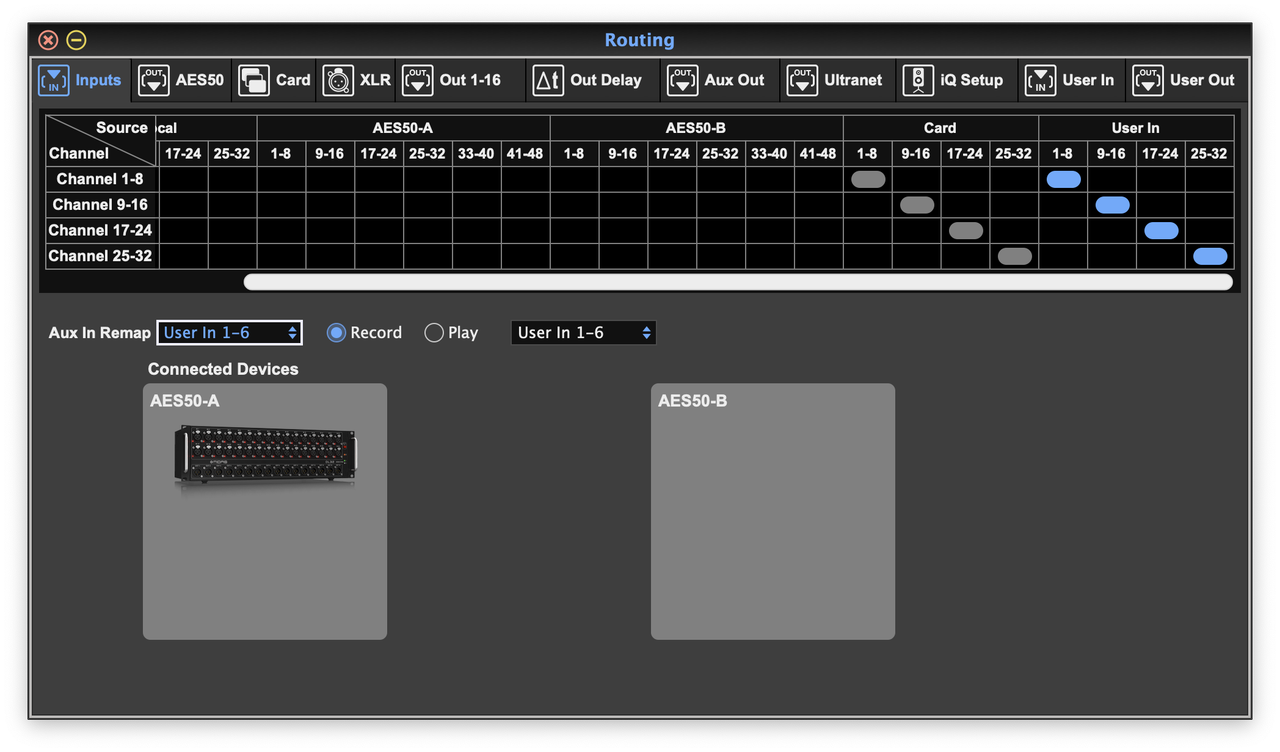Open the Aux In Remap dropdown
1280x752 pixels.
(229, 332)
